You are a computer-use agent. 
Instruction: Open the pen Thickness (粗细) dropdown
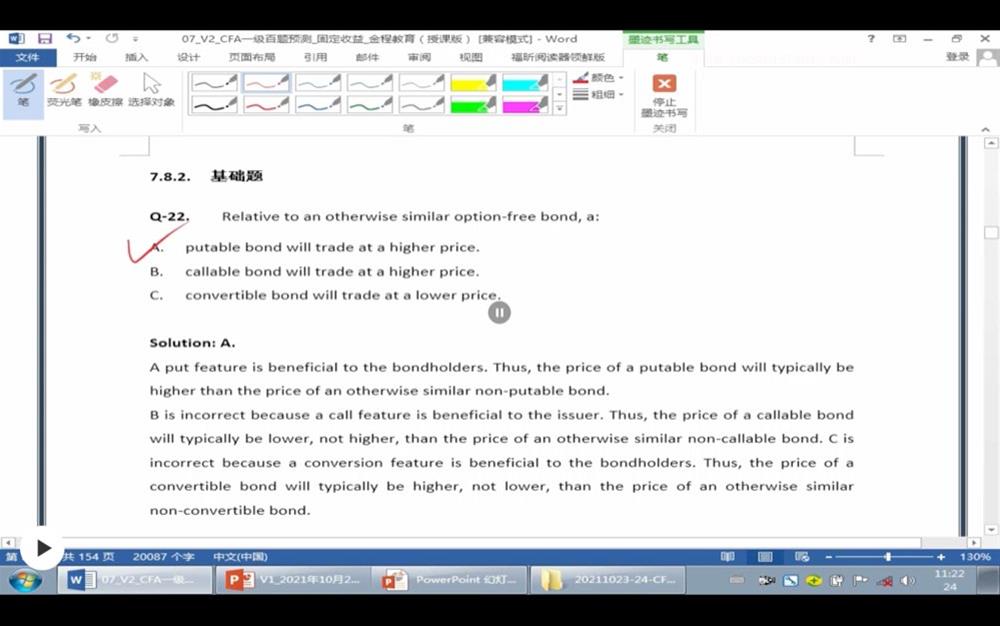tap(598, 94)
